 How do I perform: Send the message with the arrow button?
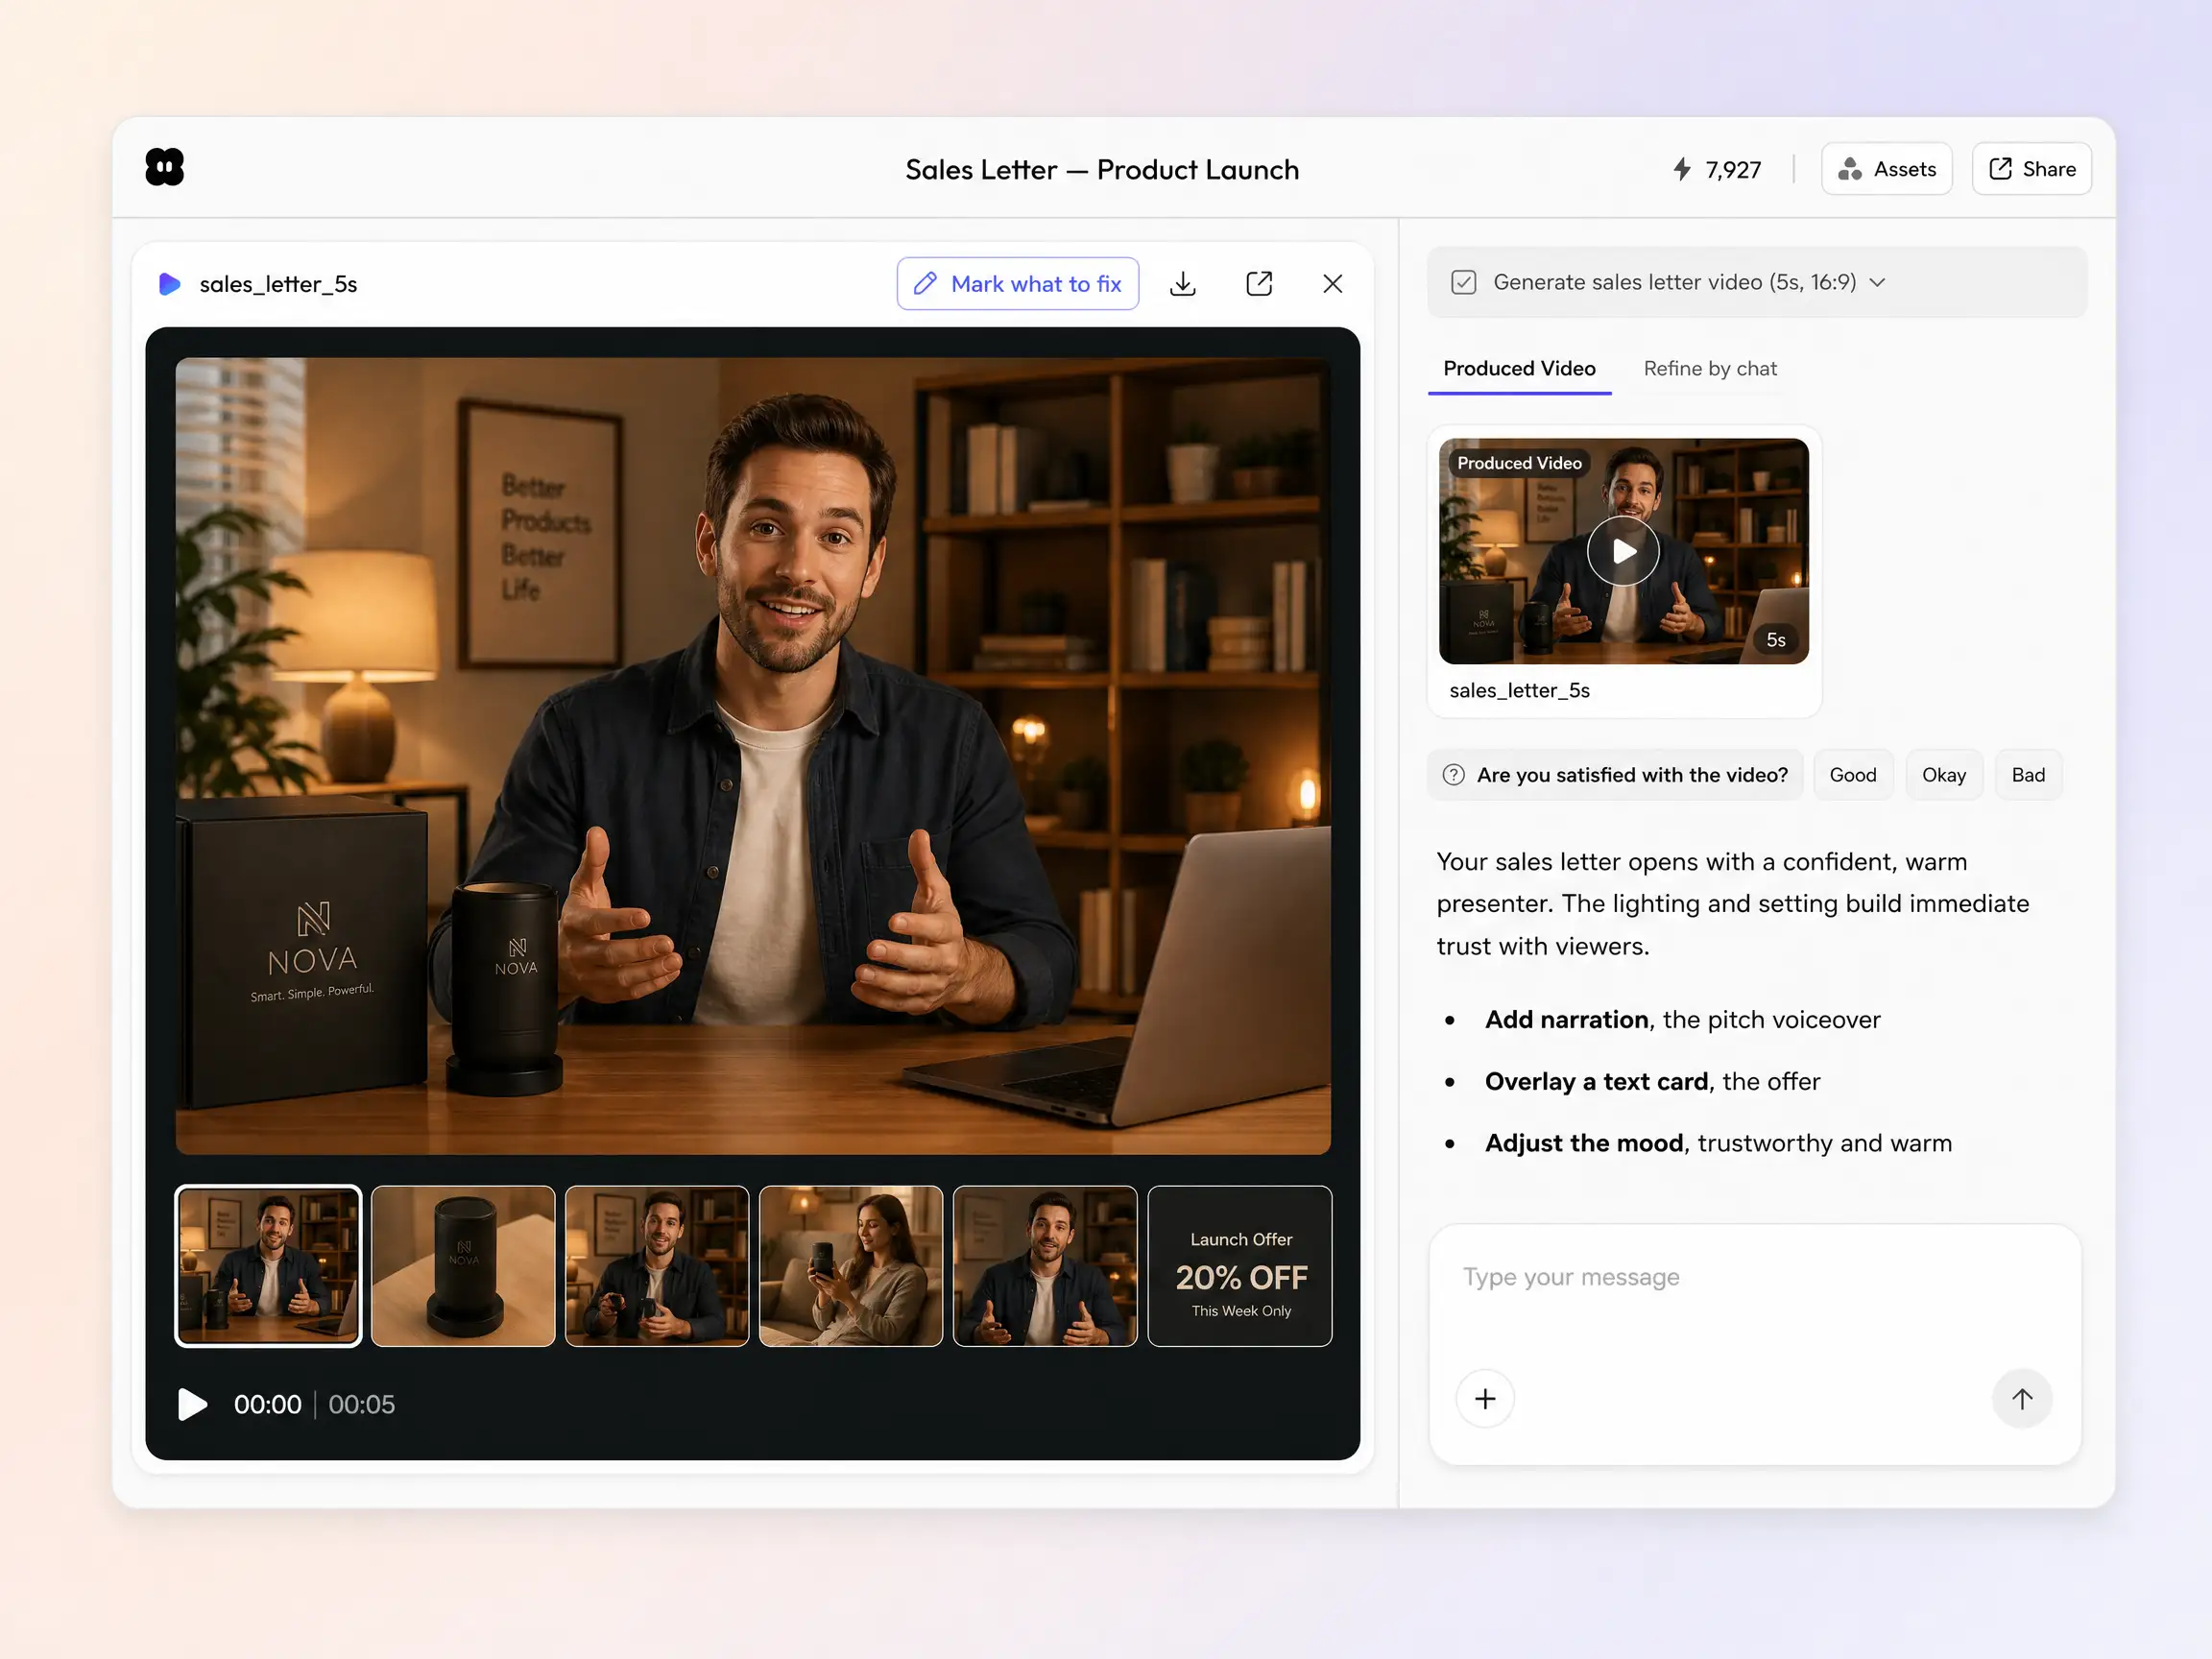pyautogui.click(x=2022, y=1399)
